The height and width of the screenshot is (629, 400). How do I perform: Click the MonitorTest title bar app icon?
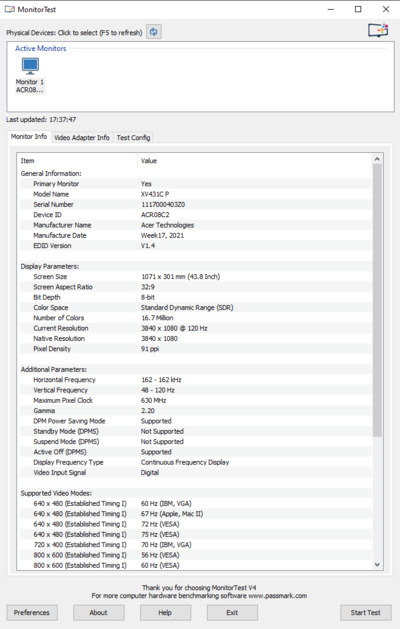(10, 9)
